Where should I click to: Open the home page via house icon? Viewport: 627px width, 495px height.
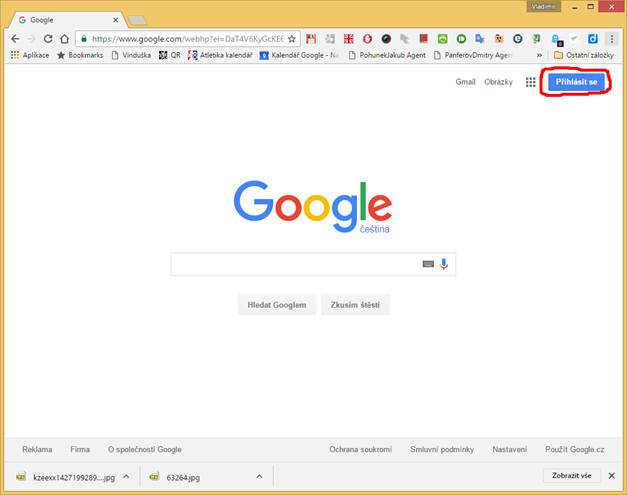(64, 39)
